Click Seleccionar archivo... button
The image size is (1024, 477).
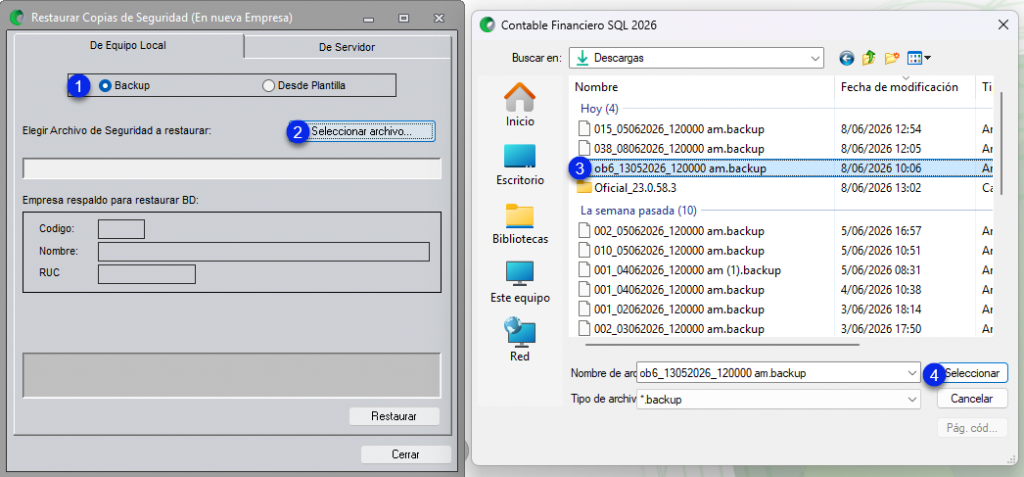pyautogui.click(x=362, y=131)
